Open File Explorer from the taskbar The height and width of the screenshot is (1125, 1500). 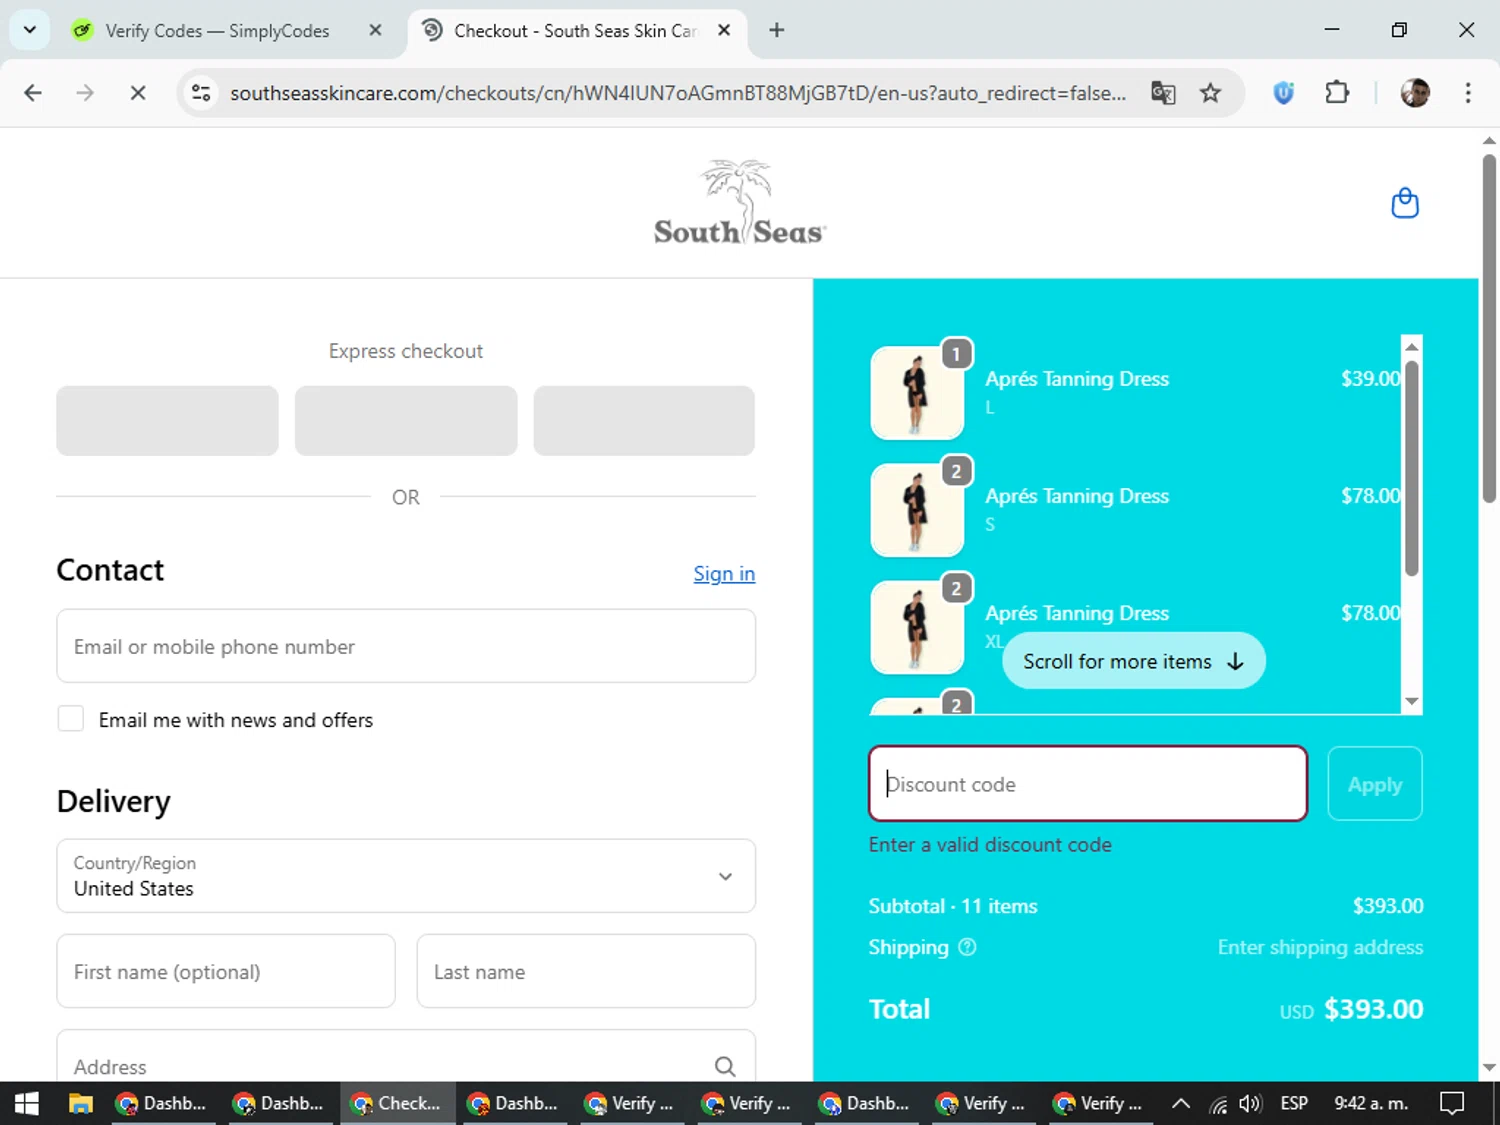coord(80,1103)
